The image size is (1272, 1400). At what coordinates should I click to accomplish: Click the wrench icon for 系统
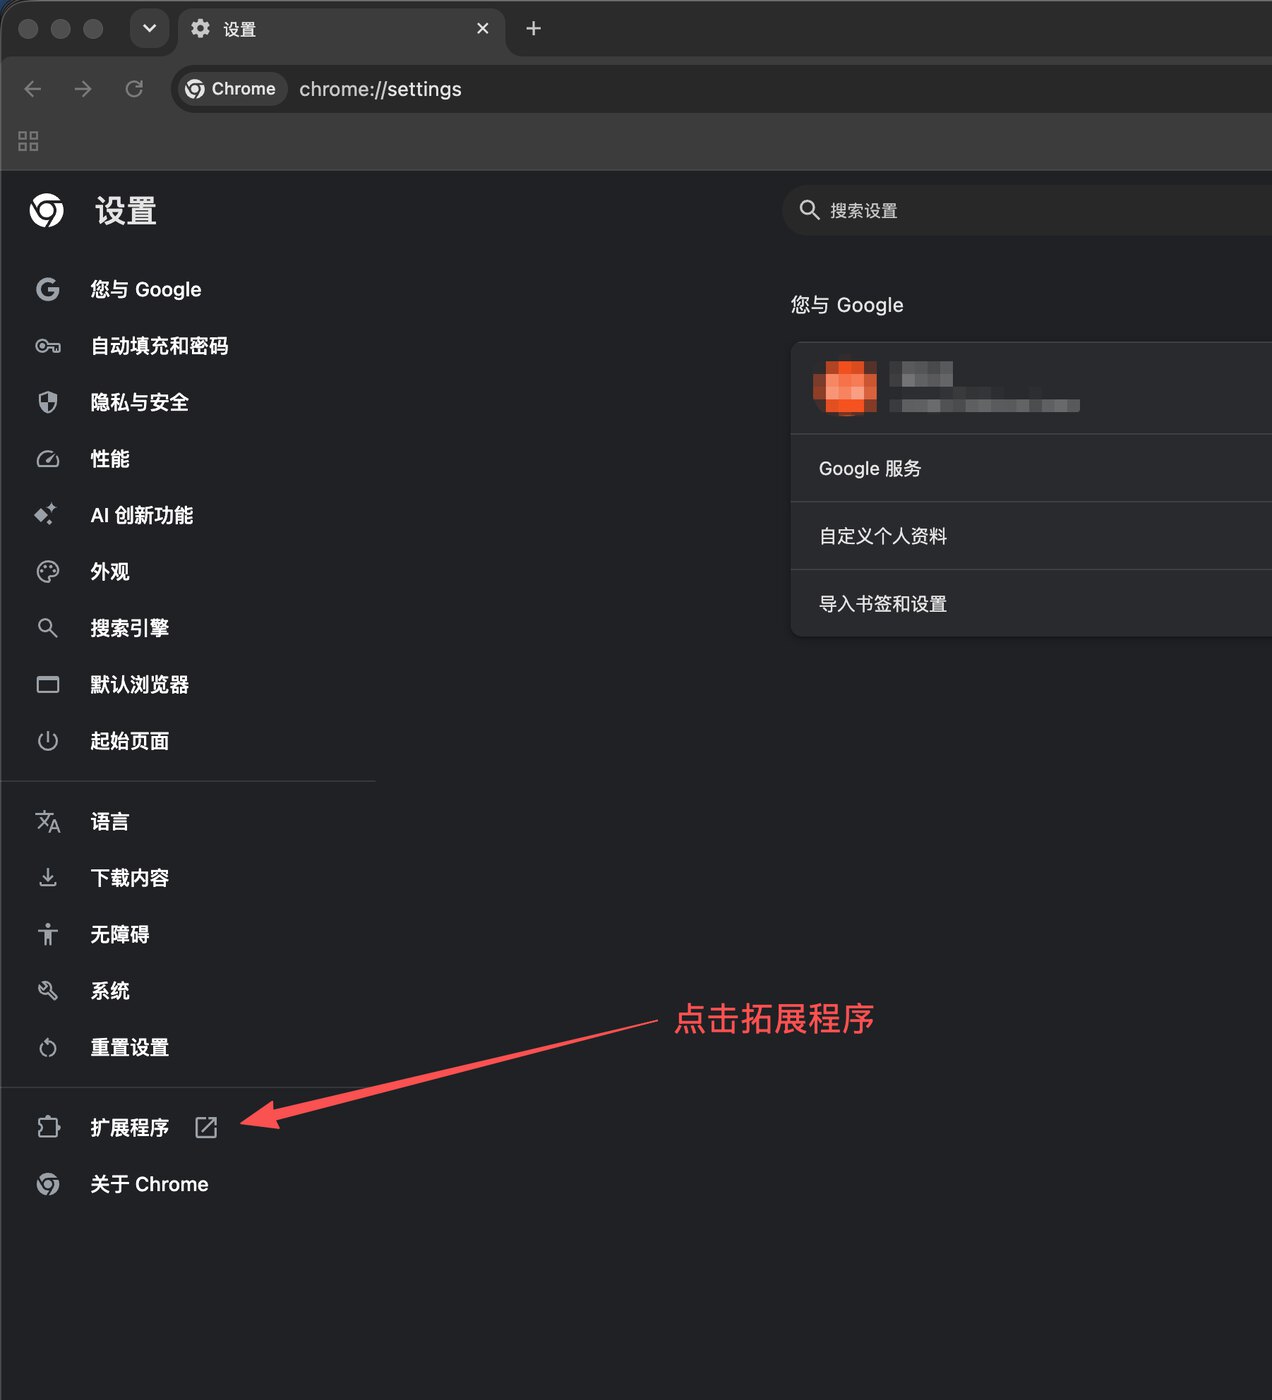point(48,991)
